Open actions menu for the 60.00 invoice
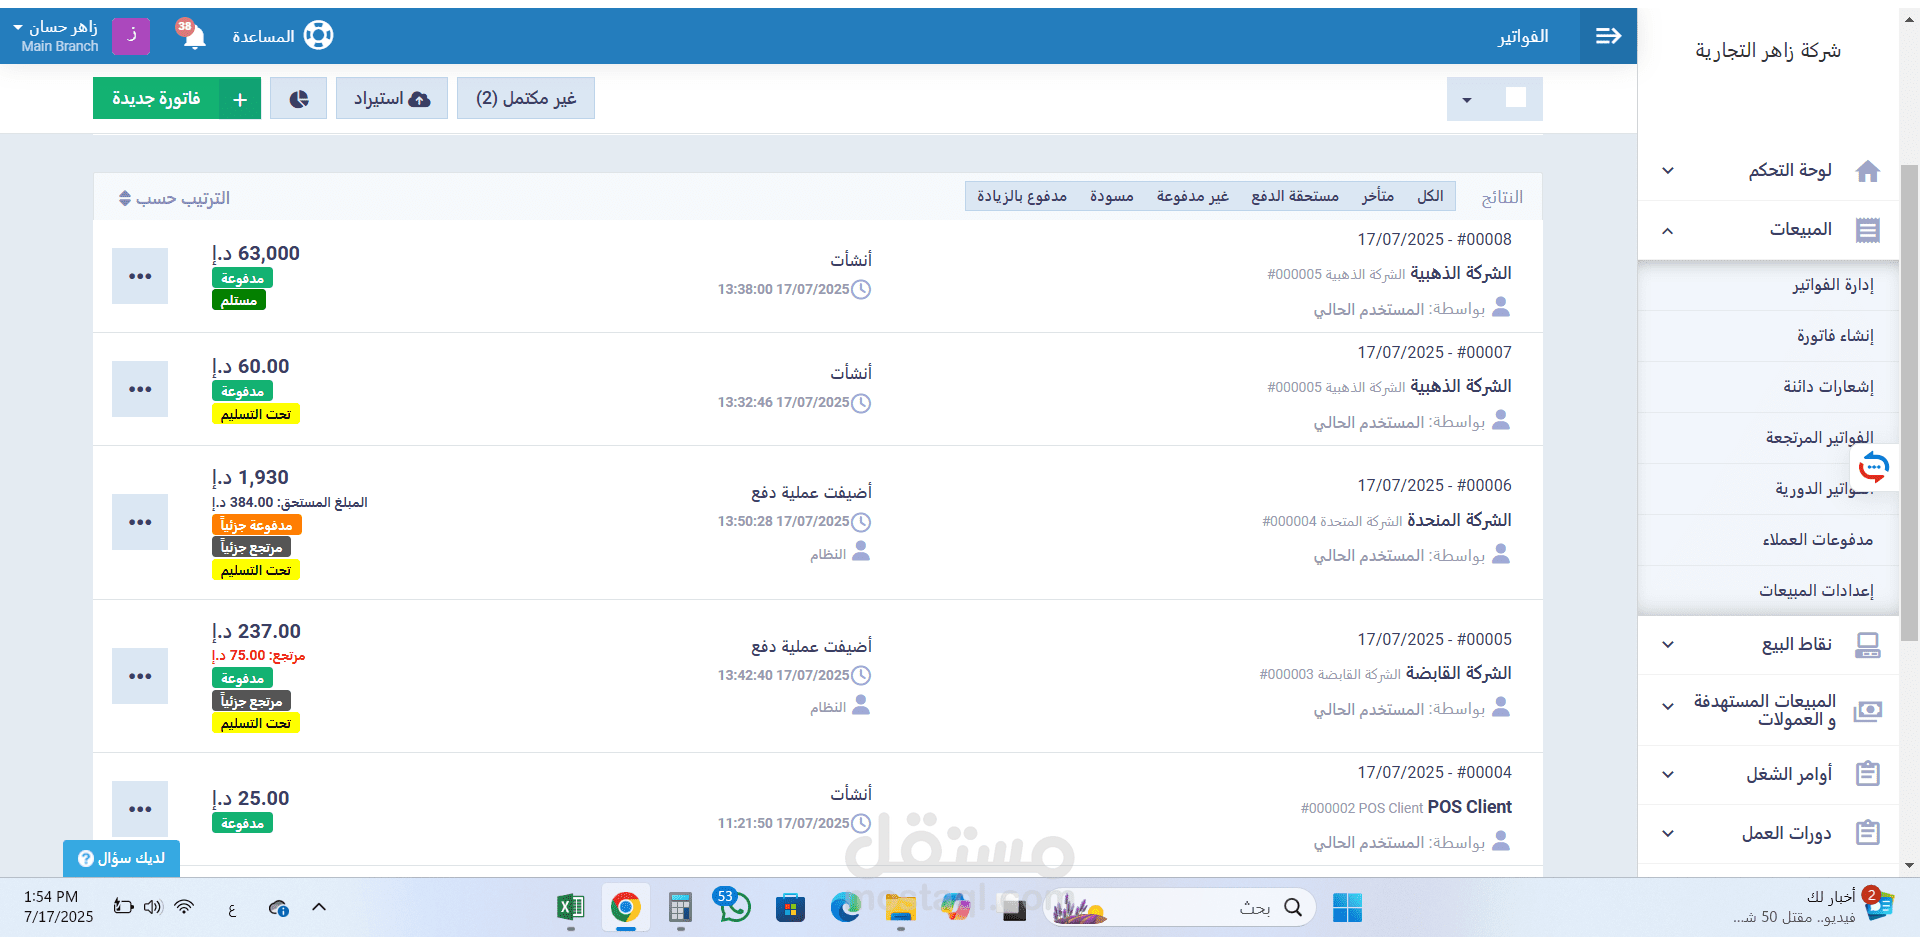 coord(140,389)
